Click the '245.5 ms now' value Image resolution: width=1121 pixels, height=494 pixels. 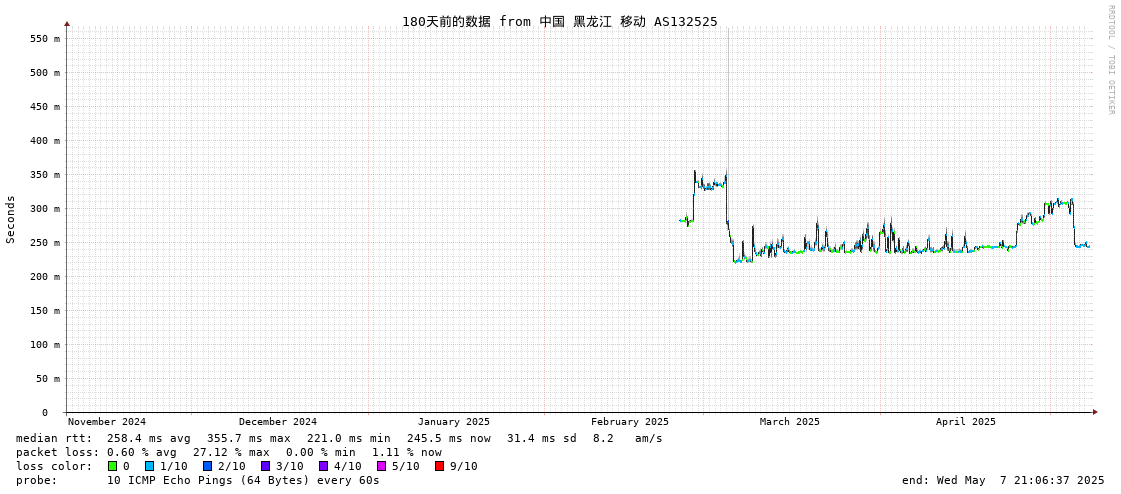449,438
